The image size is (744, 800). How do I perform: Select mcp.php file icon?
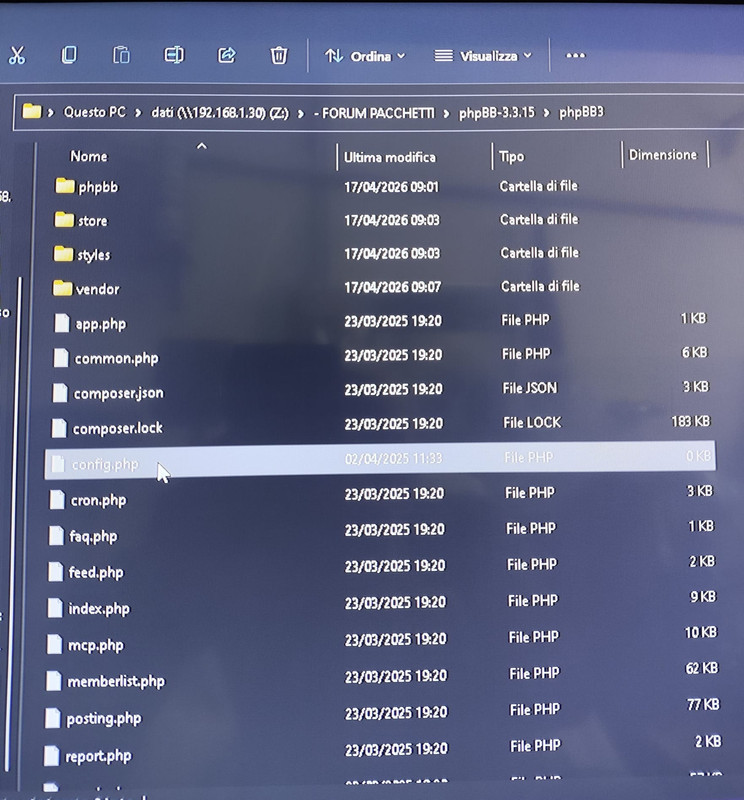pos(54,644)
